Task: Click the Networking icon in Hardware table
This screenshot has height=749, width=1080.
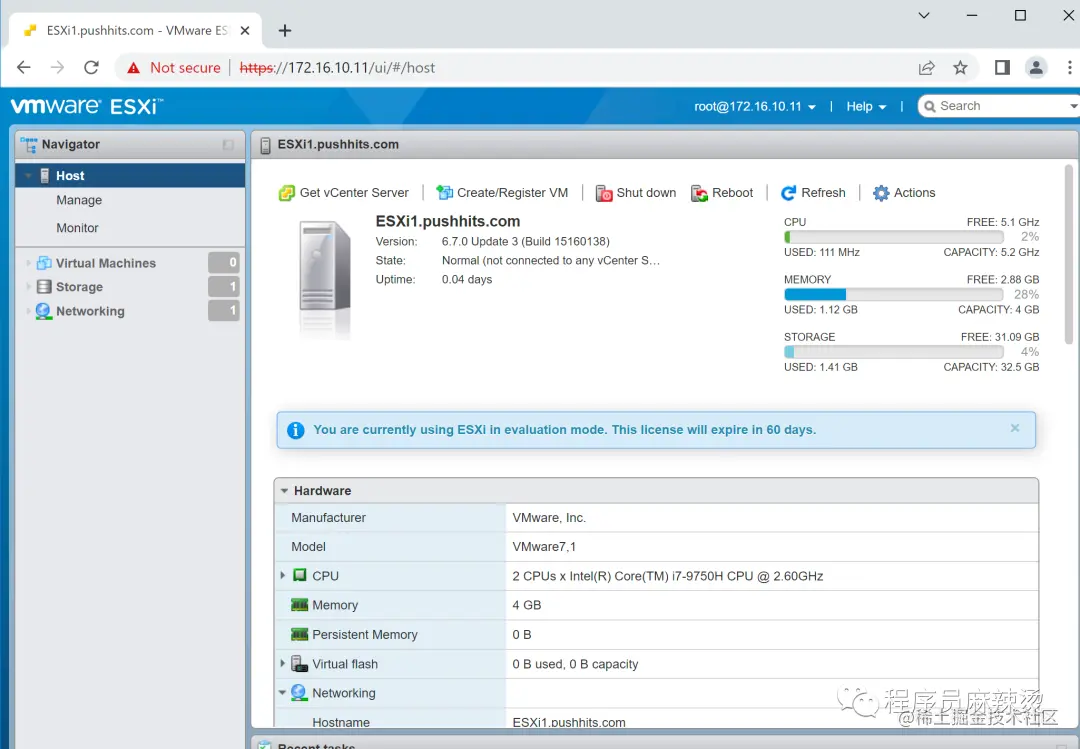Action: pyautogui.click(x=299, y=692)
